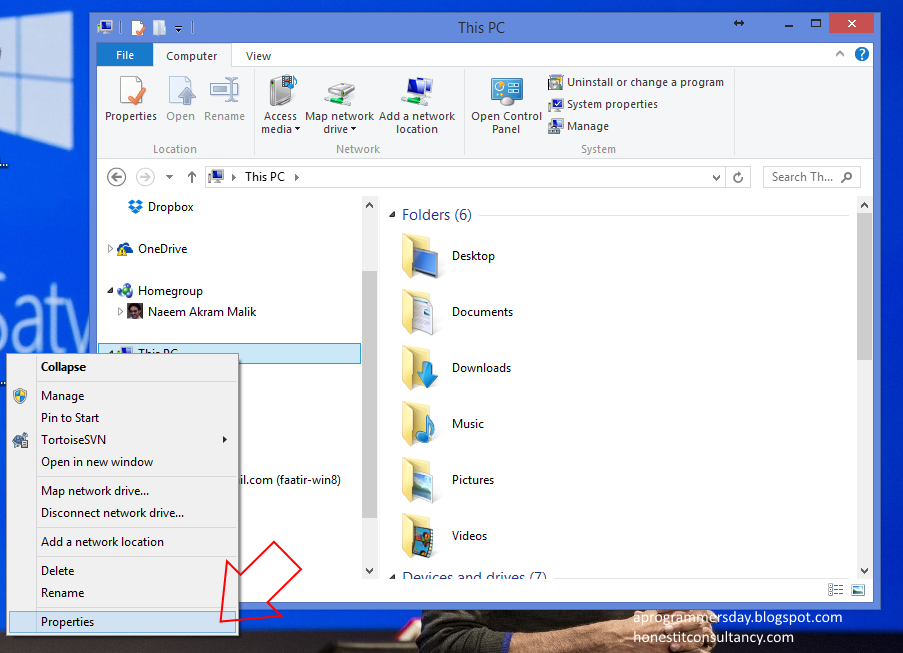The height and width of the screenshot is (653, 903).
Task: Expand the Naeem Akram Malik node
Action: coord(120,312)
